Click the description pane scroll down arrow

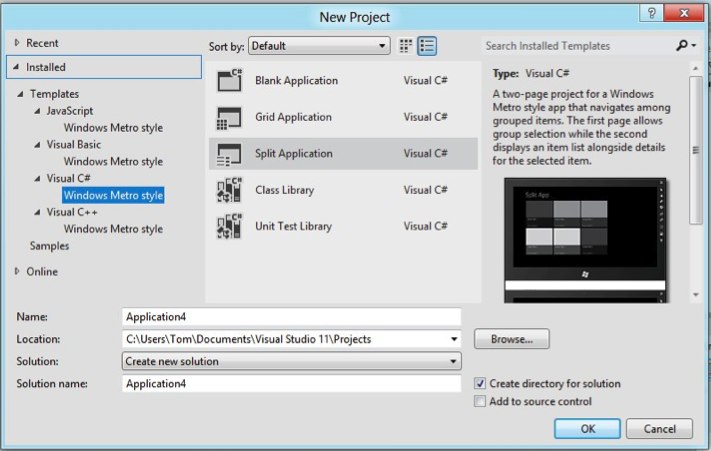696,295
